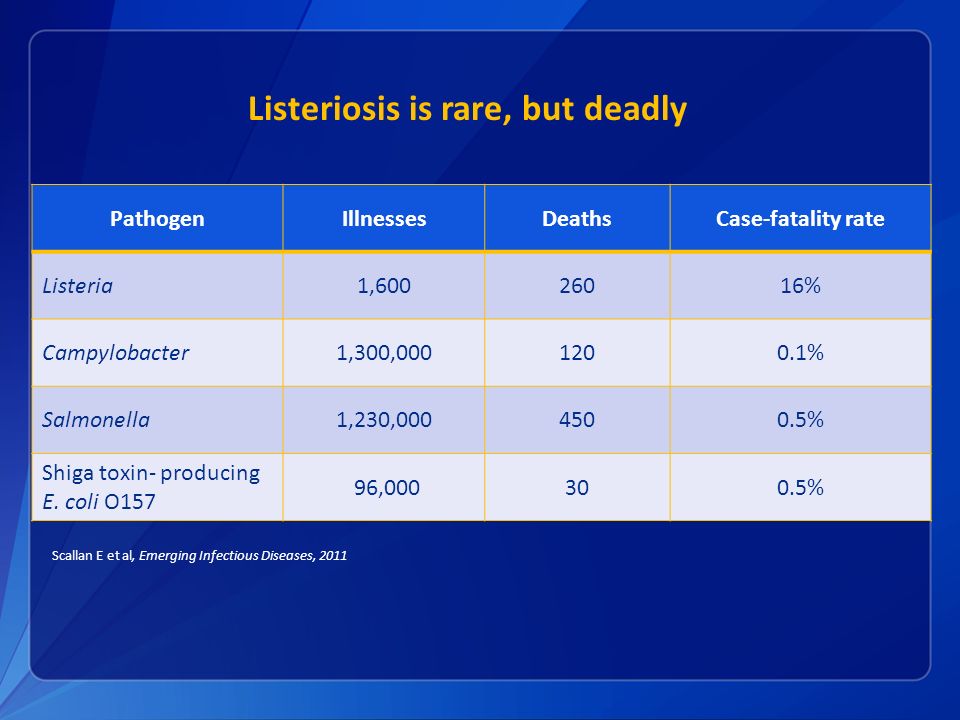Click the E. coli deaths value "30"
This screenshot has height=720, width=960.
coord(577,488)
